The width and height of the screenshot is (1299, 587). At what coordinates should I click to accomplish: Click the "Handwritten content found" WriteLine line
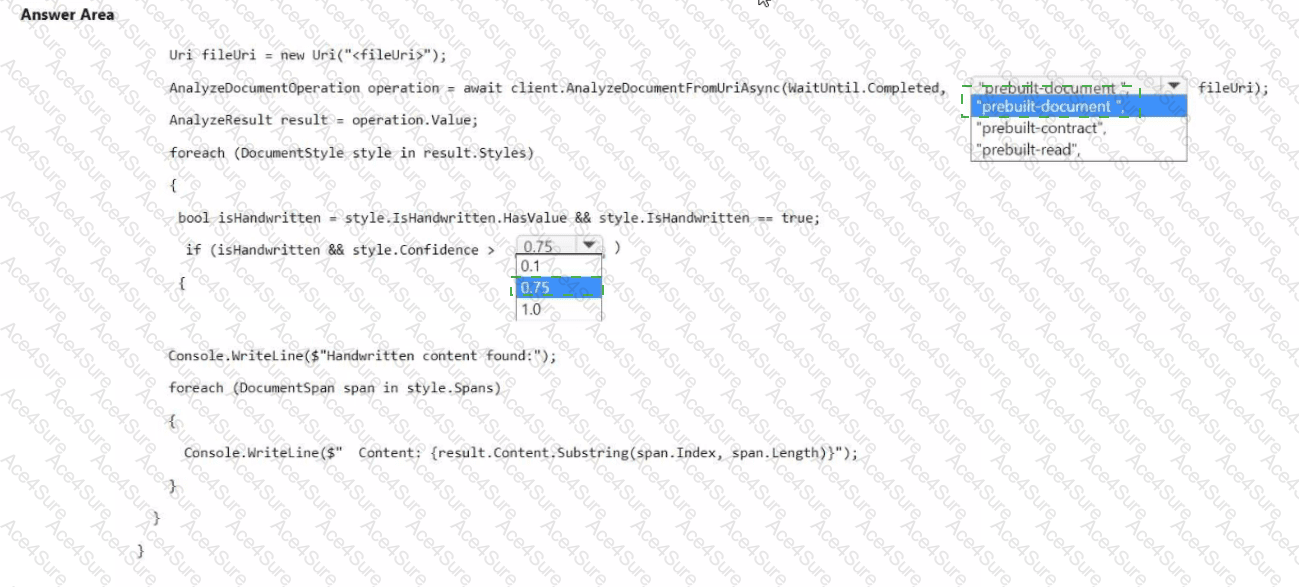(x=362, y=355)
